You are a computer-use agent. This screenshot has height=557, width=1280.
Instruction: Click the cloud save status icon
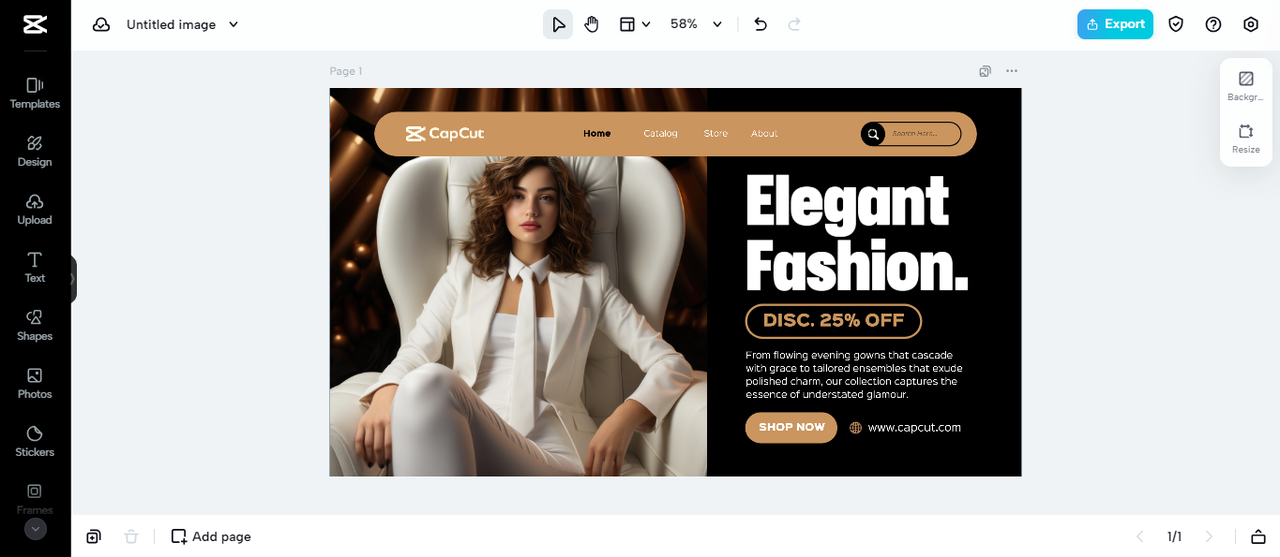[x=101, y=24]
